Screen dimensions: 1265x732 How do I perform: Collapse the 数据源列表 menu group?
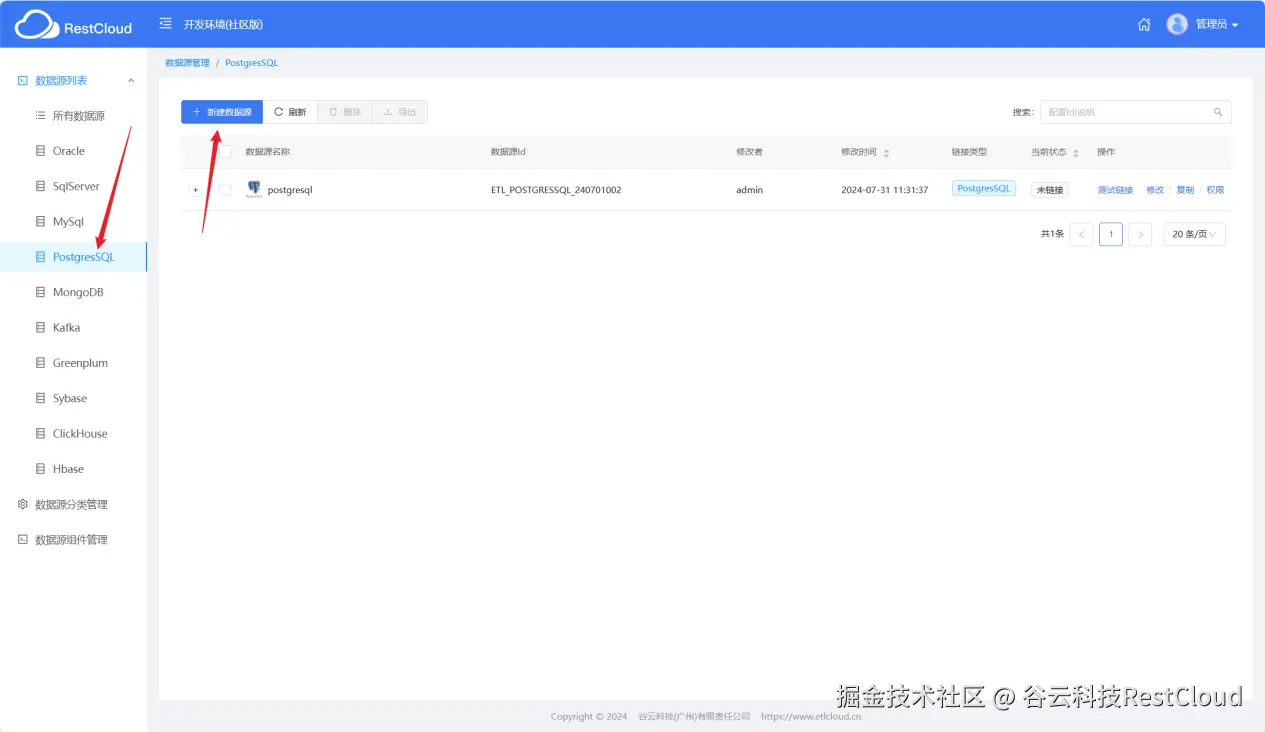tap(74, 80)
